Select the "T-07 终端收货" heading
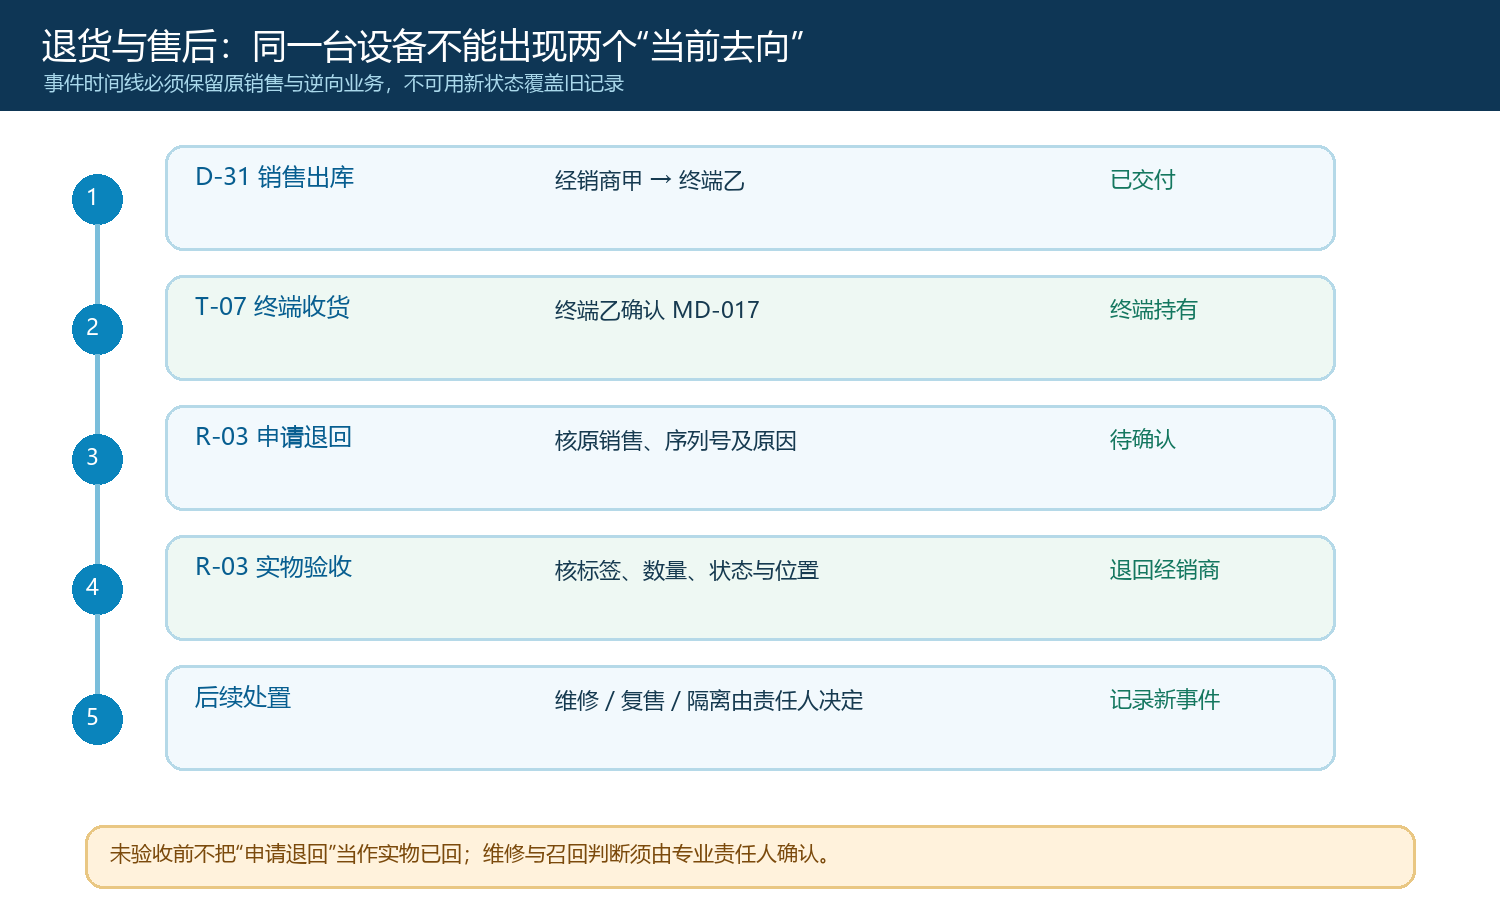 [273, 308]
